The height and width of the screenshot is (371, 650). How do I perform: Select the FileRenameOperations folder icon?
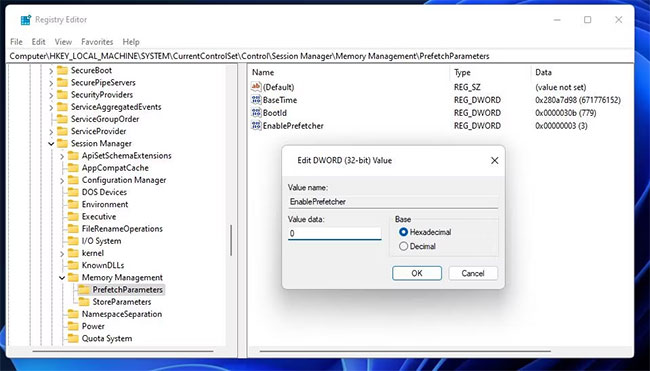pyautogui.click(x=73, y=229)
